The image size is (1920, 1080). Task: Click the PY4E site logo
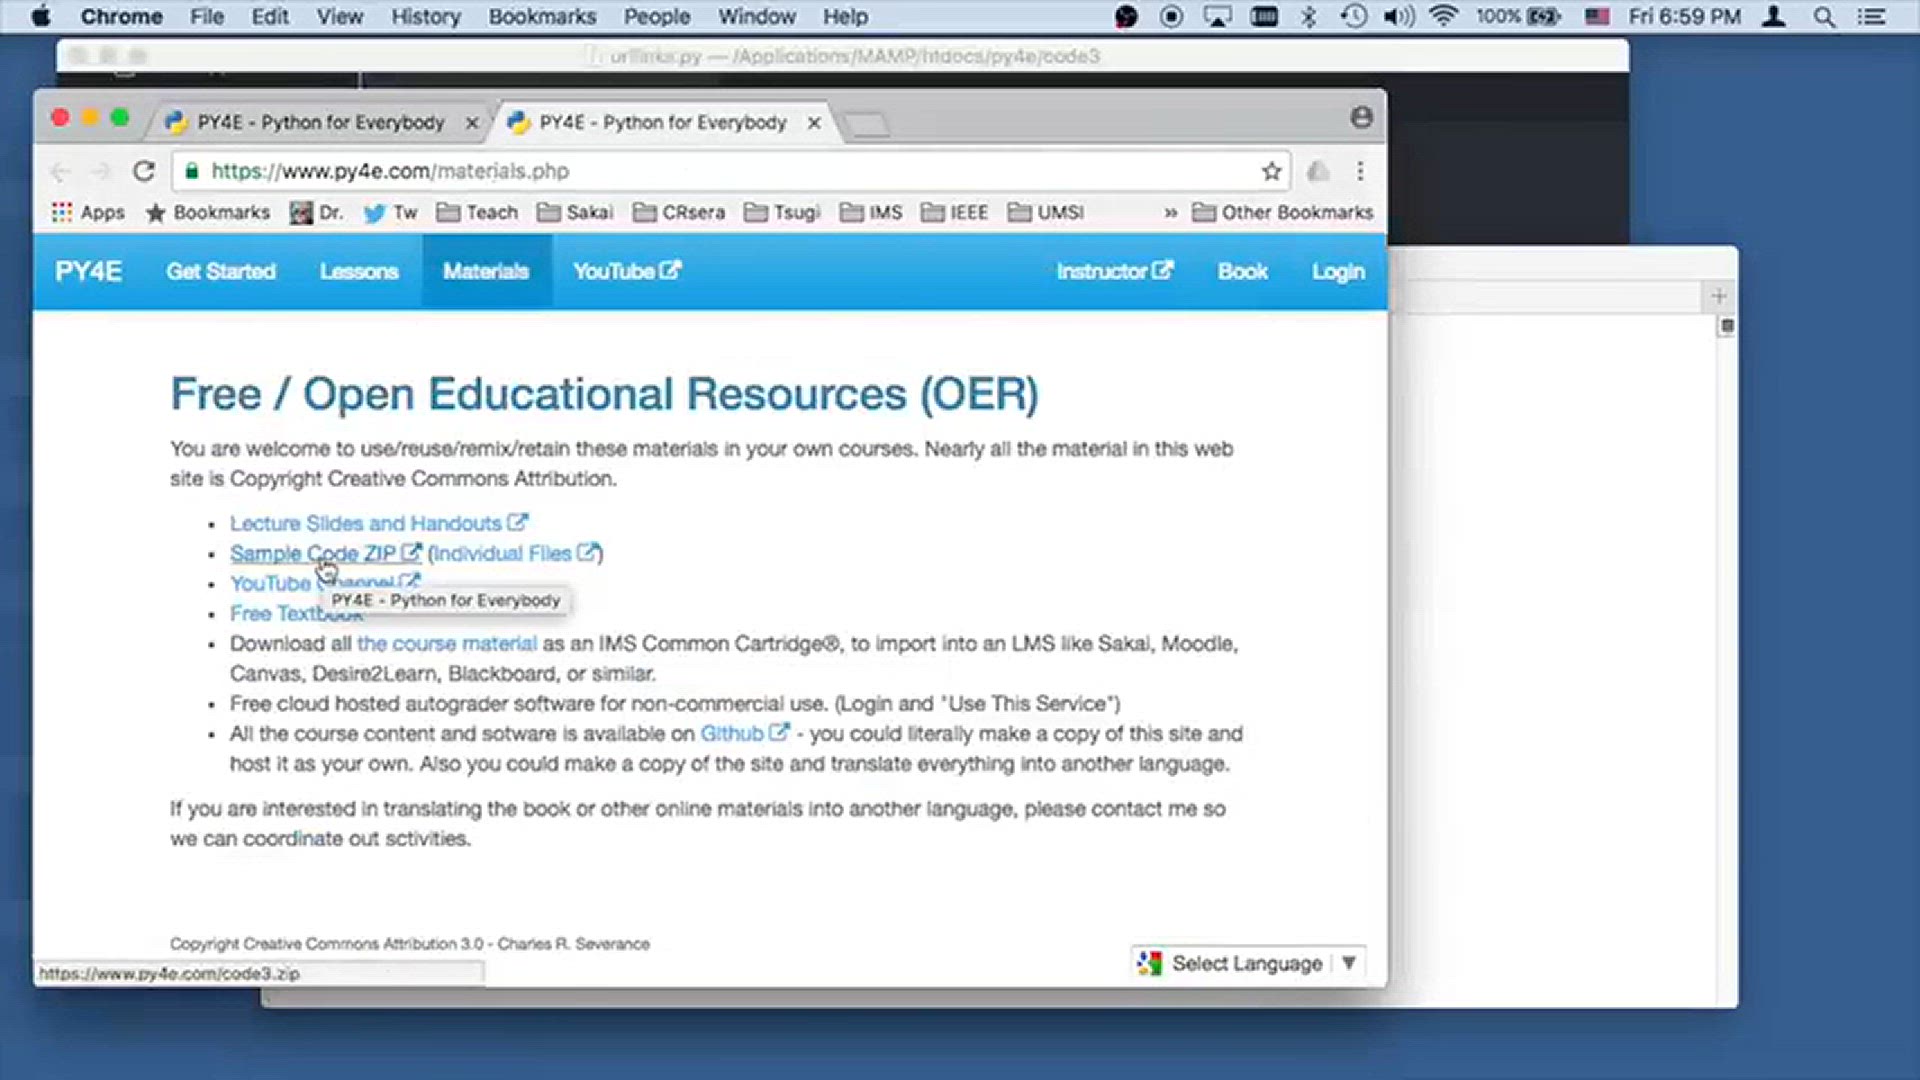[x=88, y=271]
